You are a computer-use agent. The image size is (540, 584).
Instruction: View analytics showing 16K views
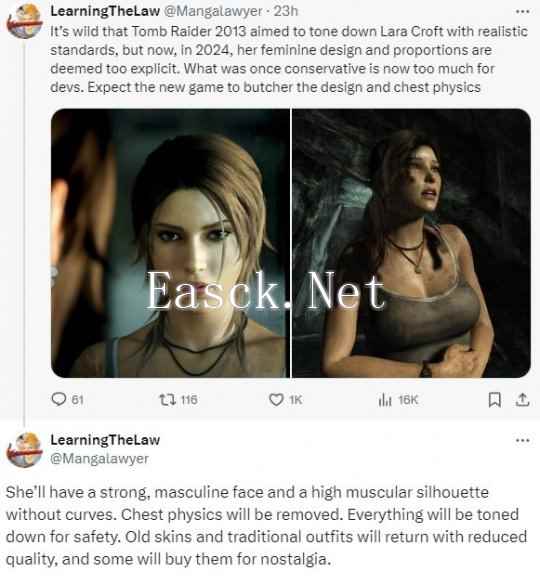tap(385, 400)
